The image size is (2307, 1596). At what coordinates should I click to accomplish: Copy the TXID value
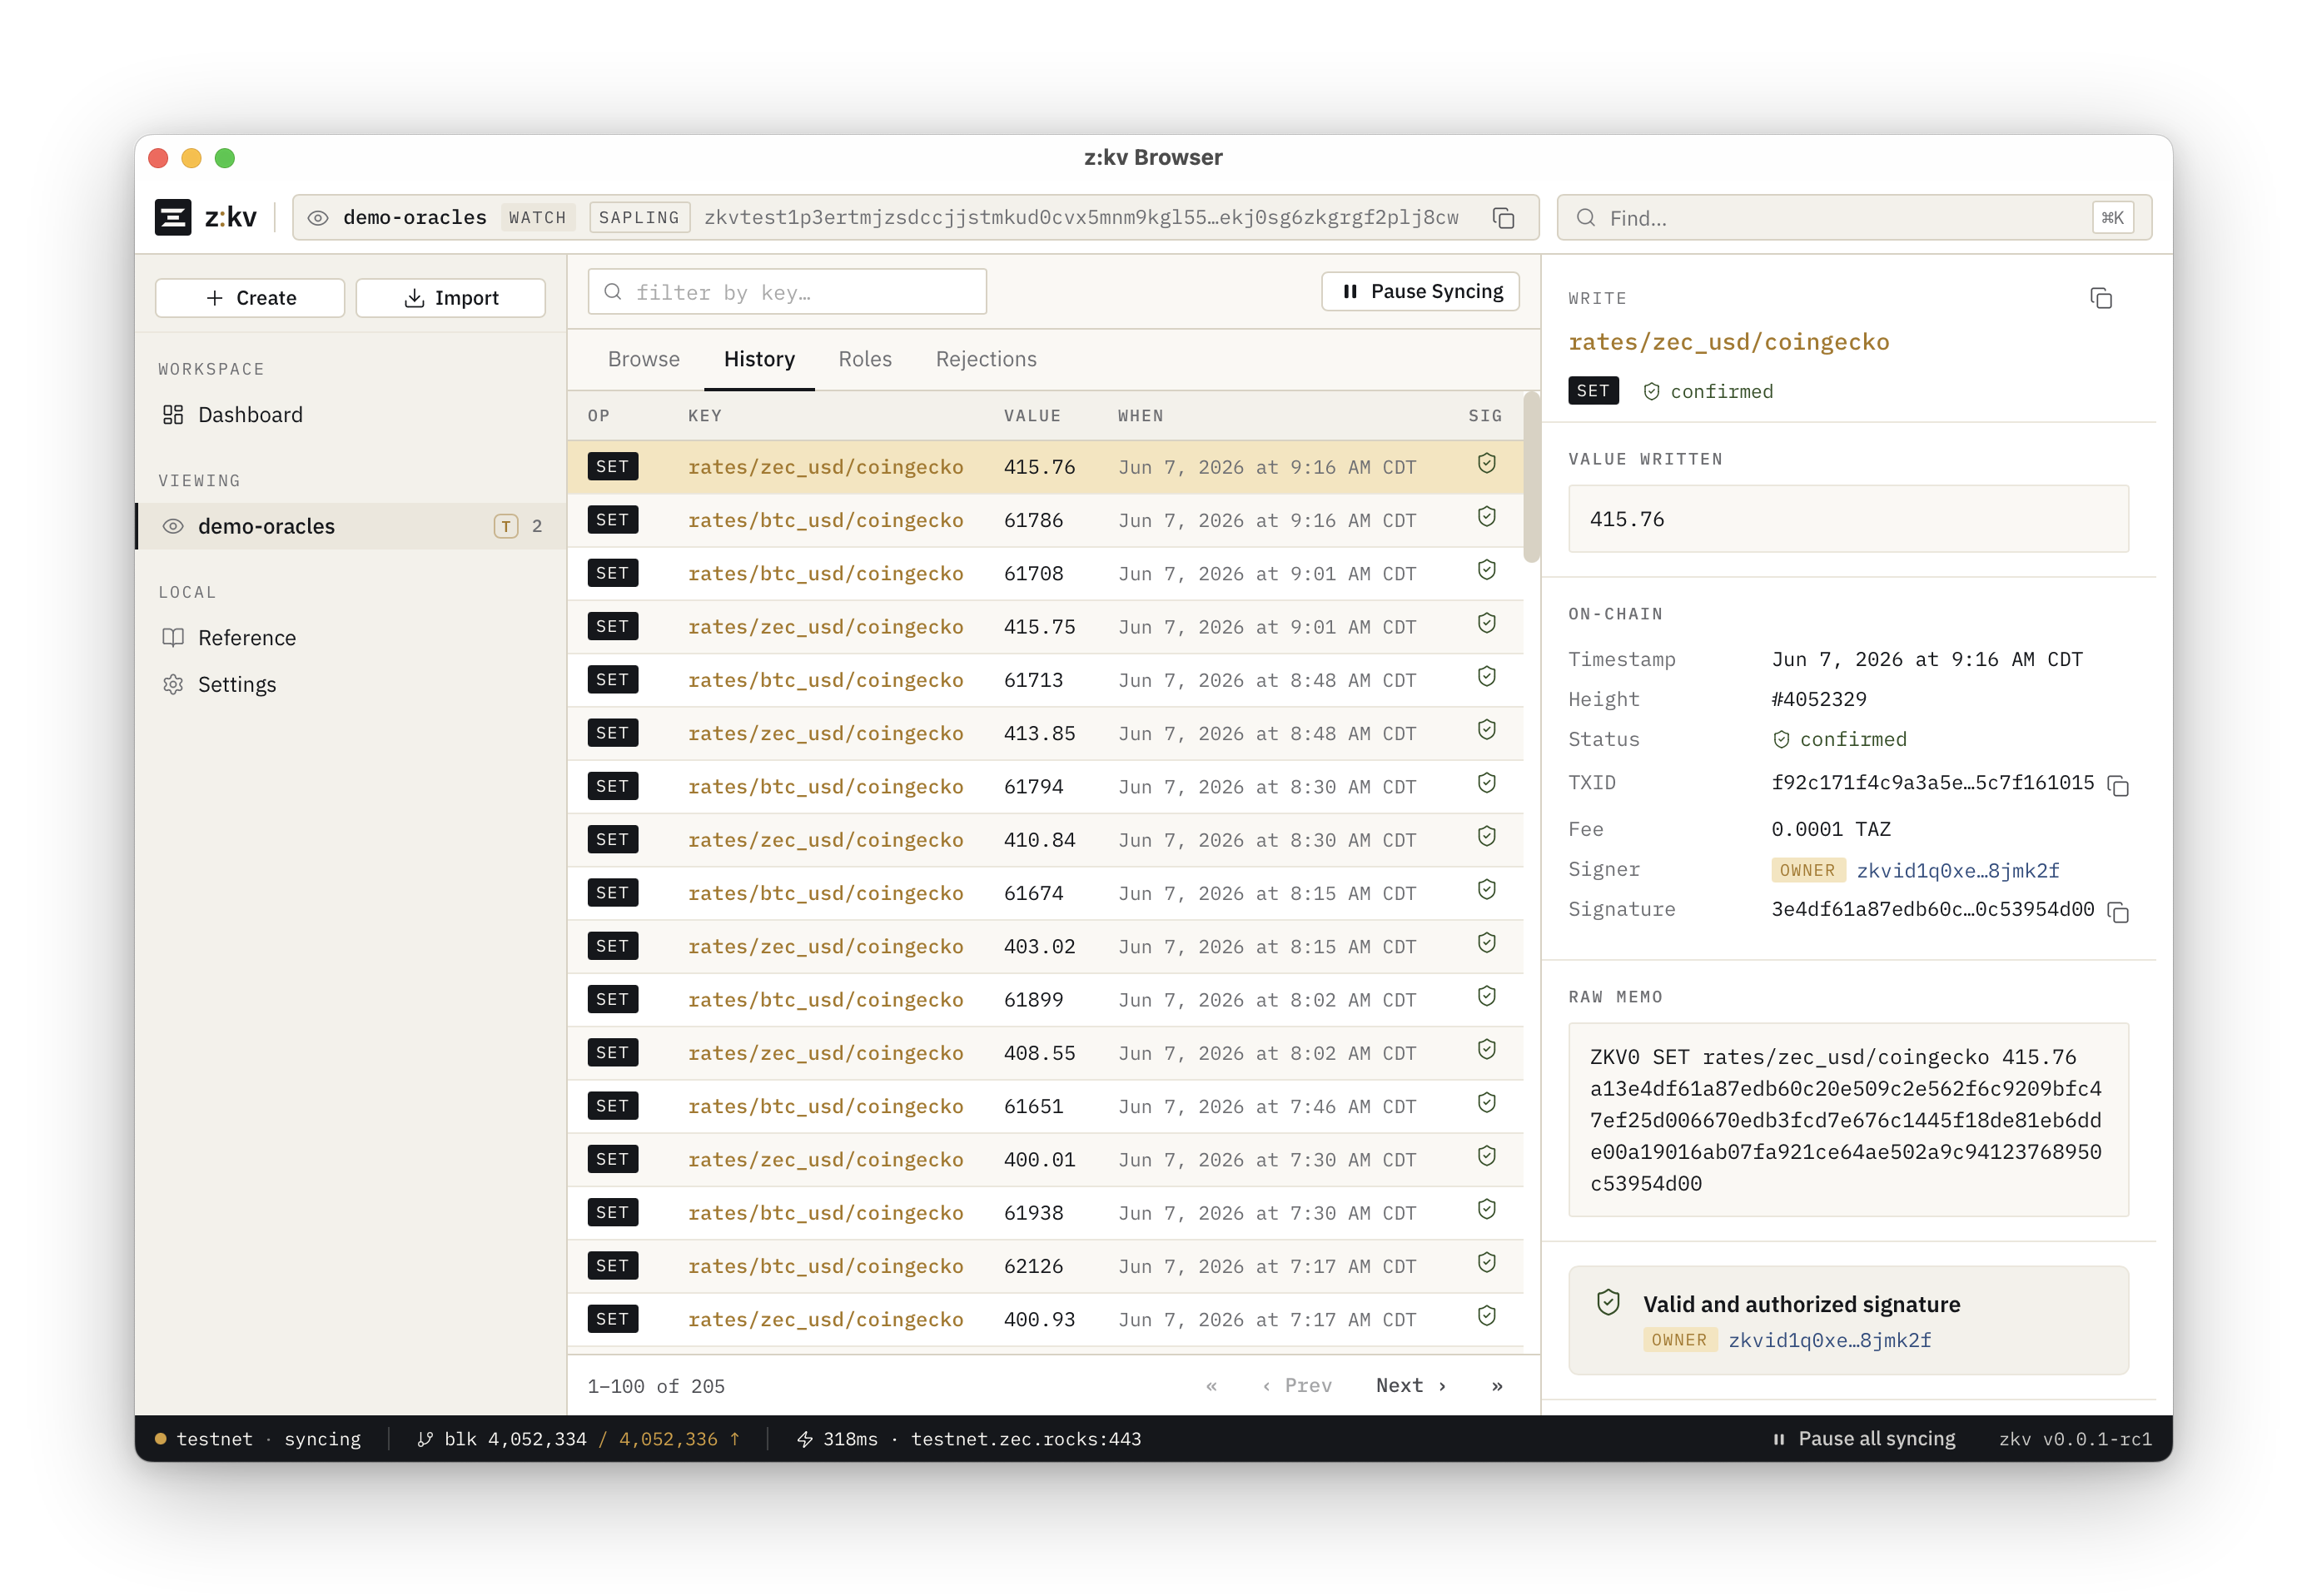(x=2117, y=785)
